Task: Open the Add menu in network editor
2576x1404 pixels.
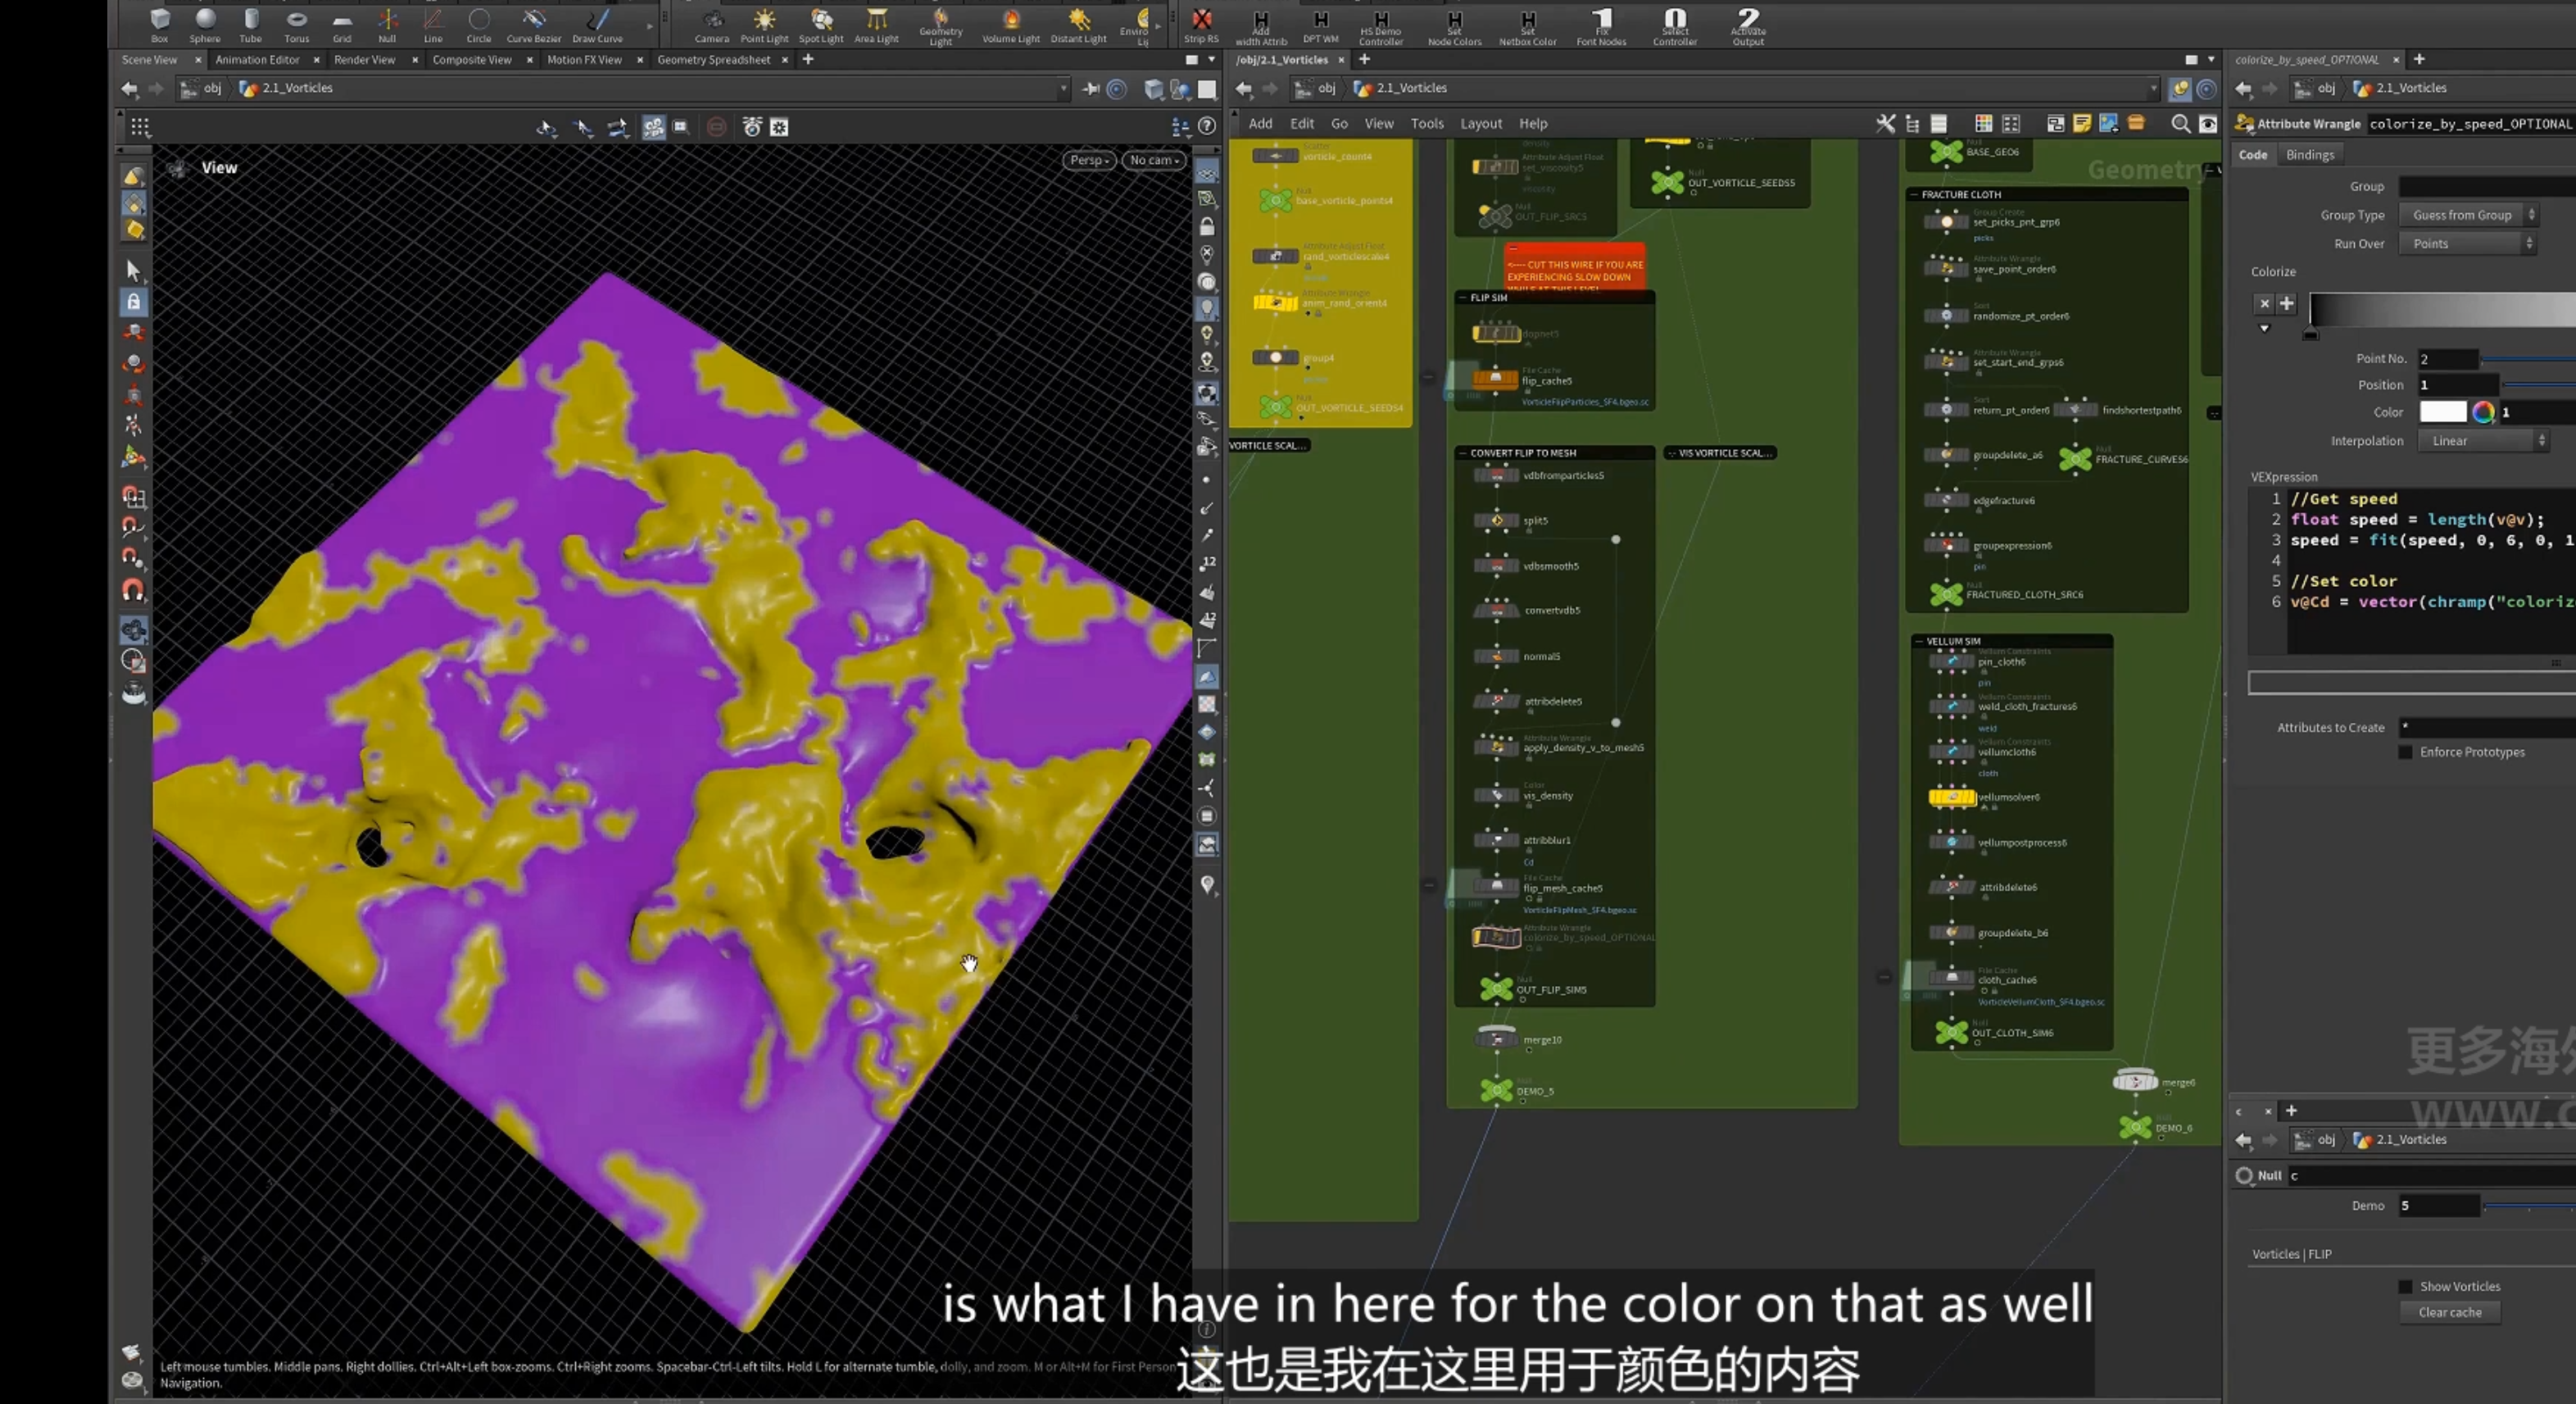Action: [x=1260, y=124]
